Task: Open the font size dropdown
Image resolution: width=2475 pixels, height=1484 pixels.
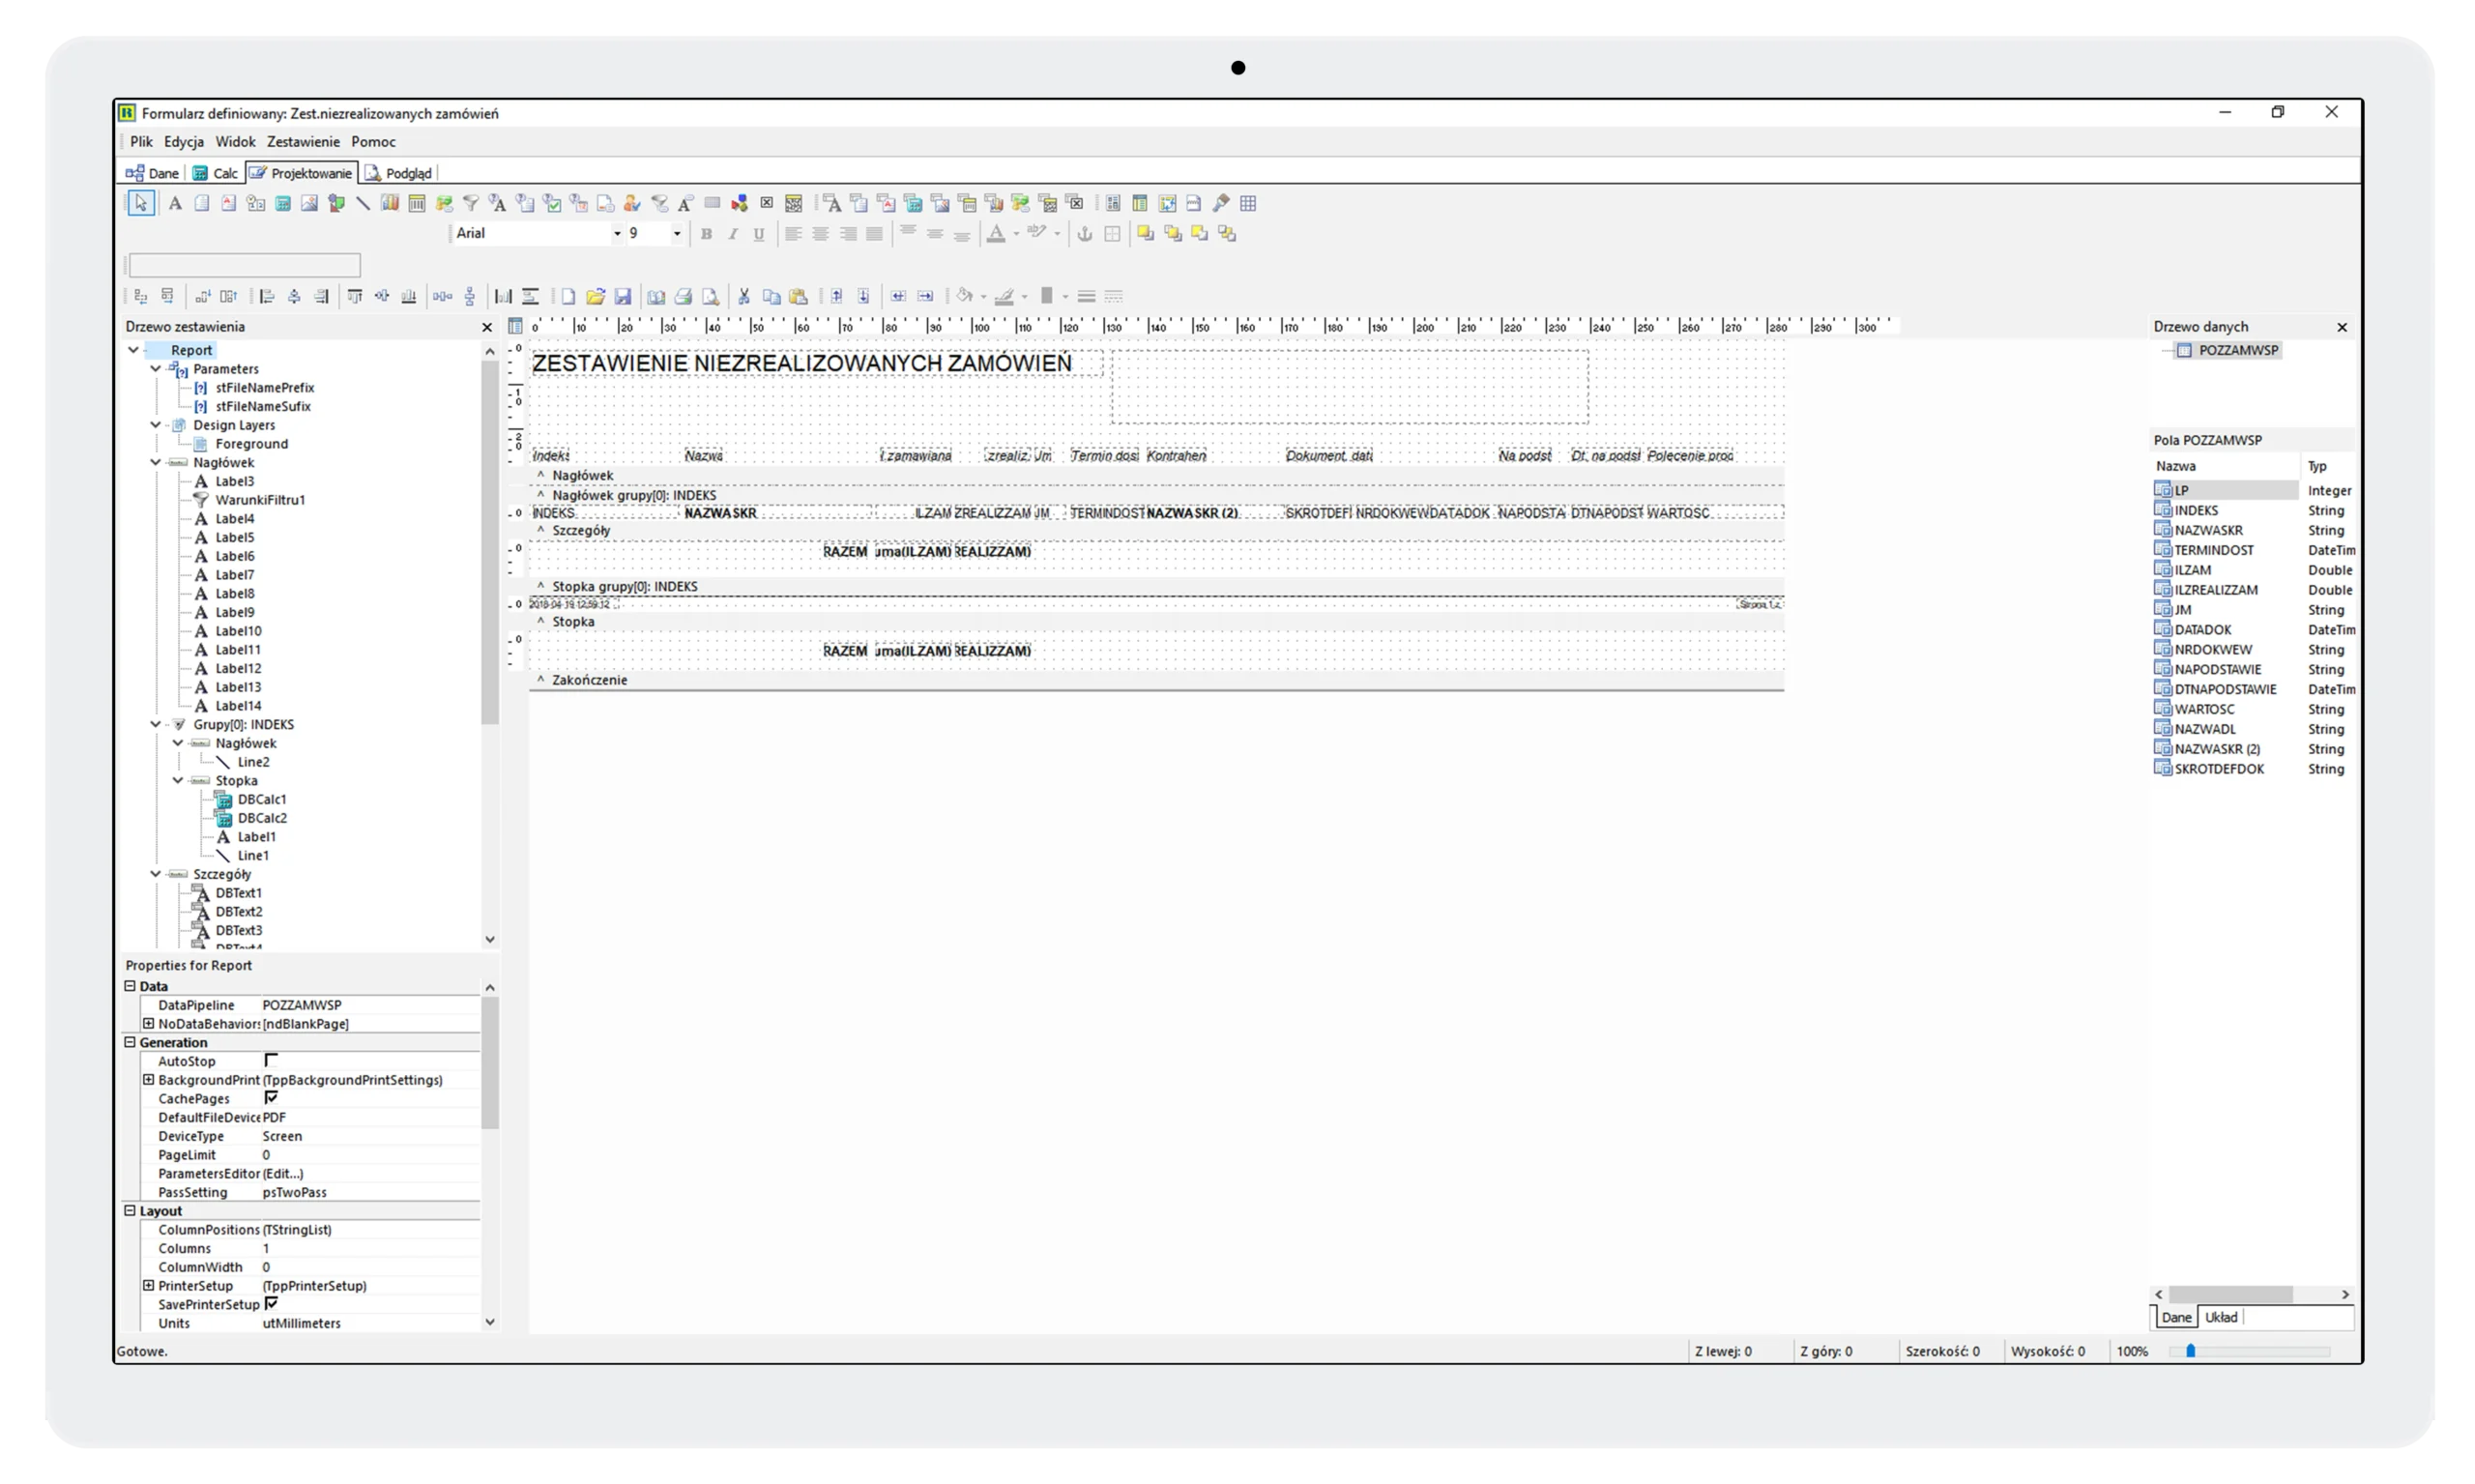Action: (x=676, y=233)
